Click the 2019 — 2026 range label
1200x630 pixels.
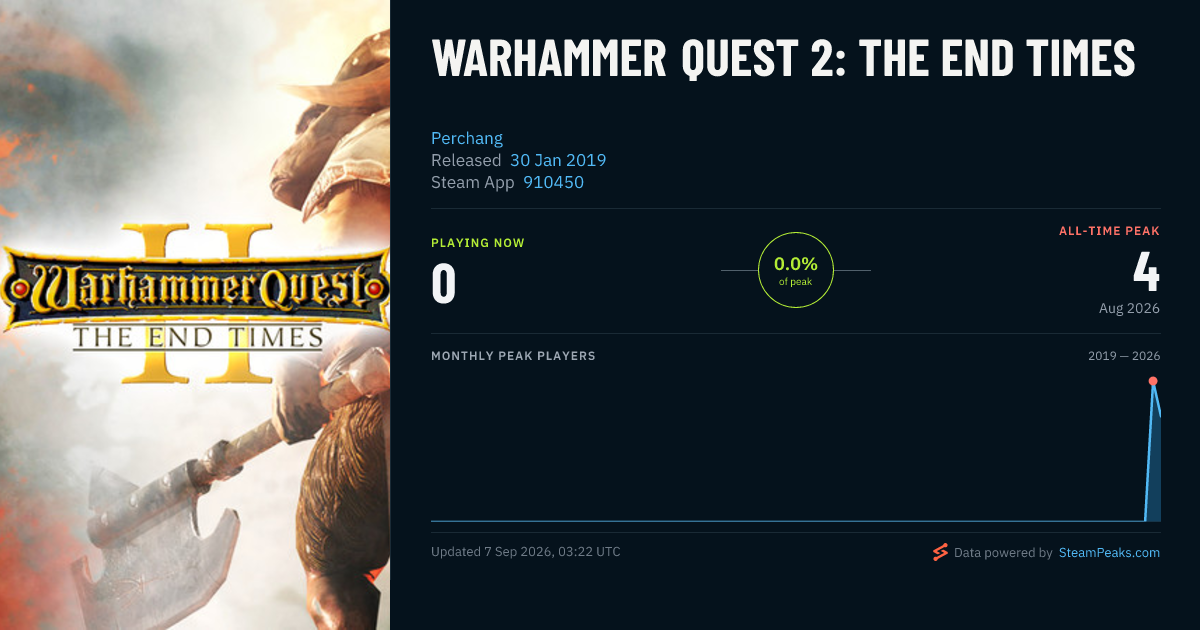(x=1124, y=356)
